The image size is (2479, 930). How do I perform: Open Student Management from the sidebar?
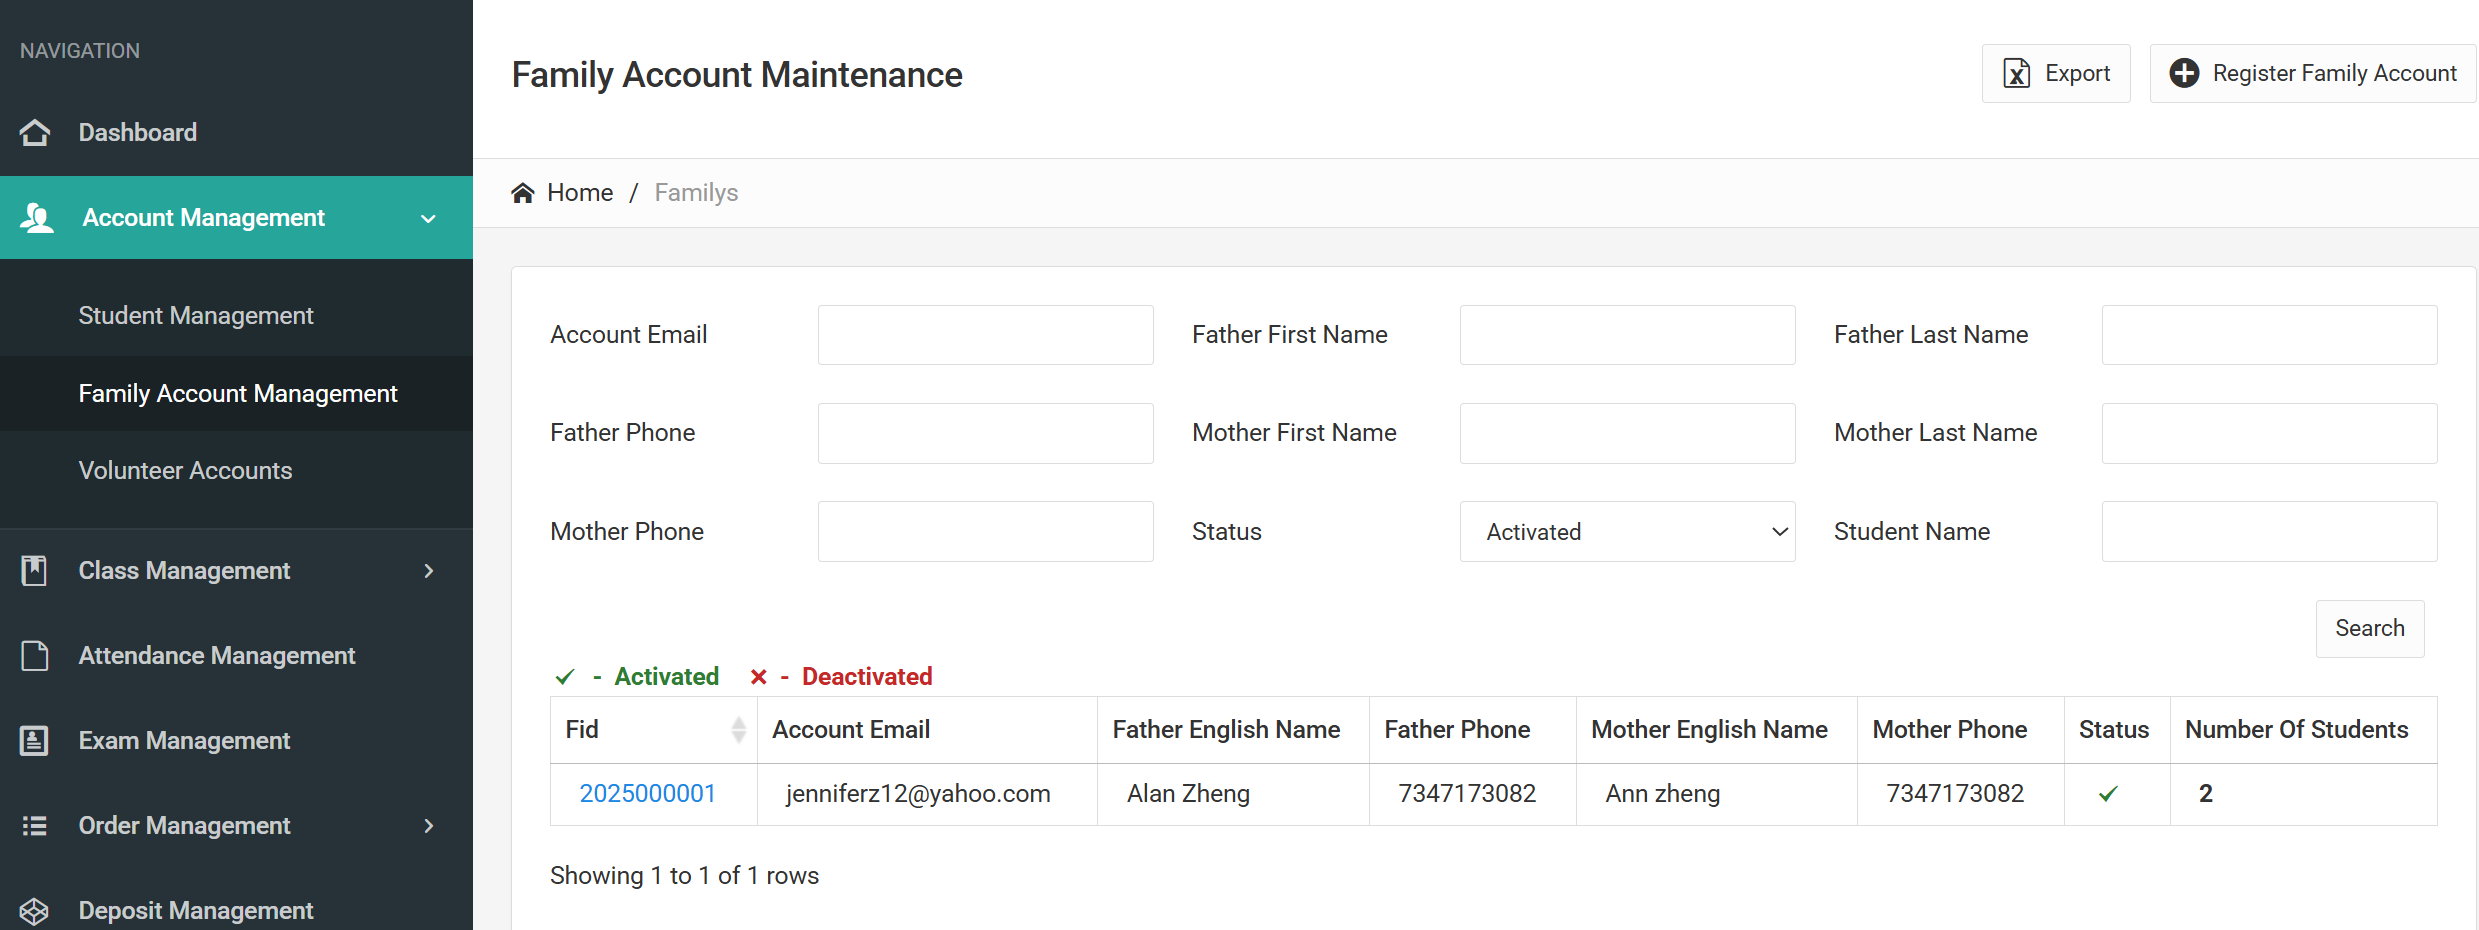pyautogui.click(x=196, y=316)
